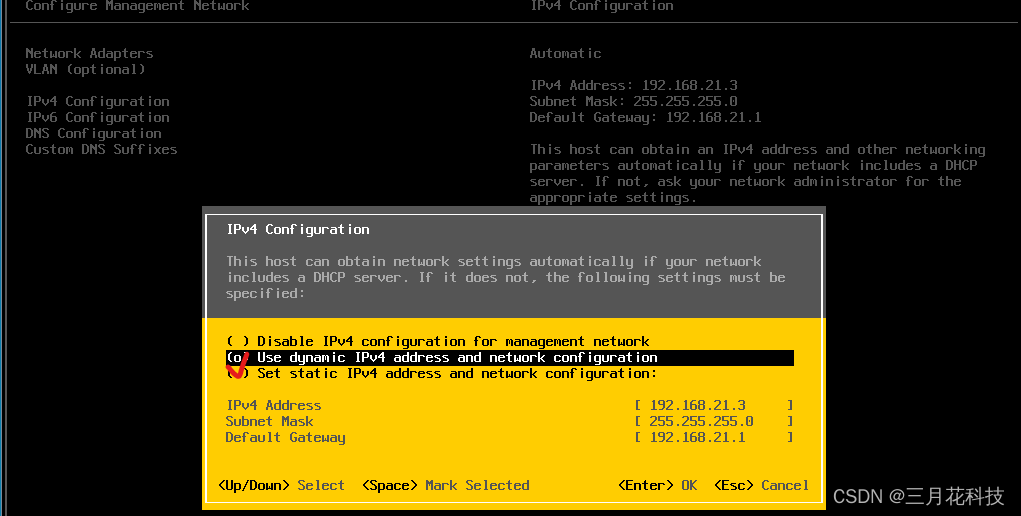
Task: Select Disable IPv4 configuration radio option
Action: tap(438, 341)
